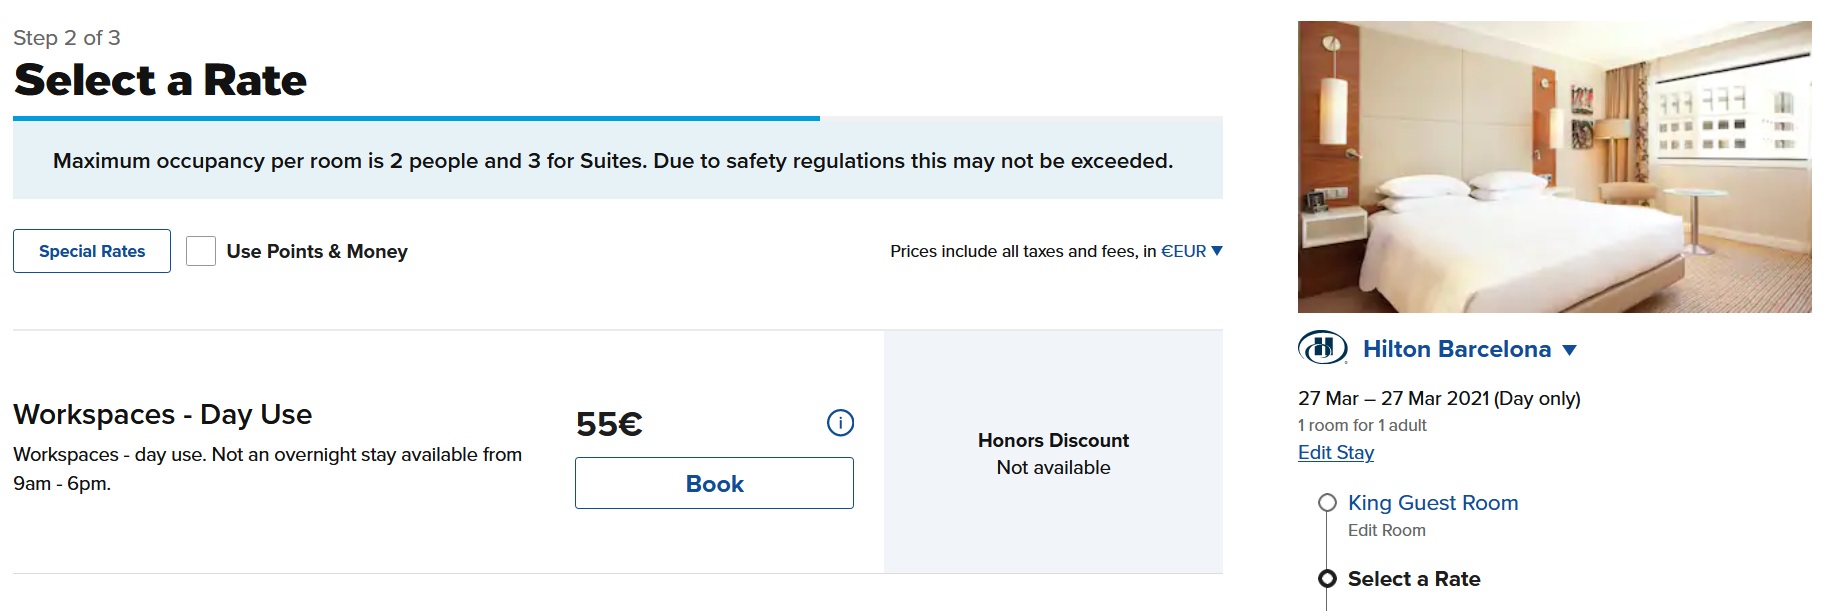Click the Workspaces - Day Use rate title
Image resolution: width=1831 pixels, height=611 pixels.
pos(162,414)
